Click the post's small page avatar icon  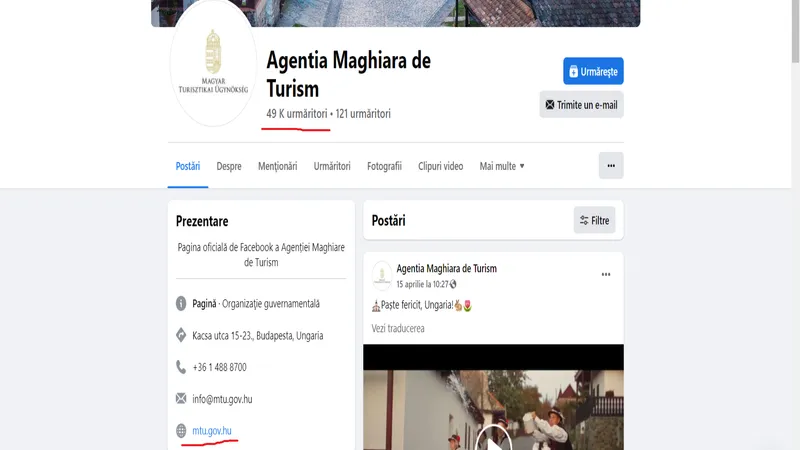coord(382,275)
